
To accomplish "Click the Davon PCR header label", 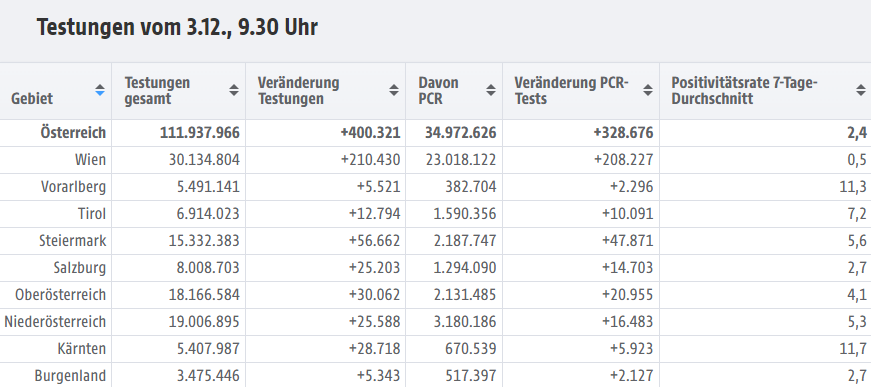I will click(438, 91).
